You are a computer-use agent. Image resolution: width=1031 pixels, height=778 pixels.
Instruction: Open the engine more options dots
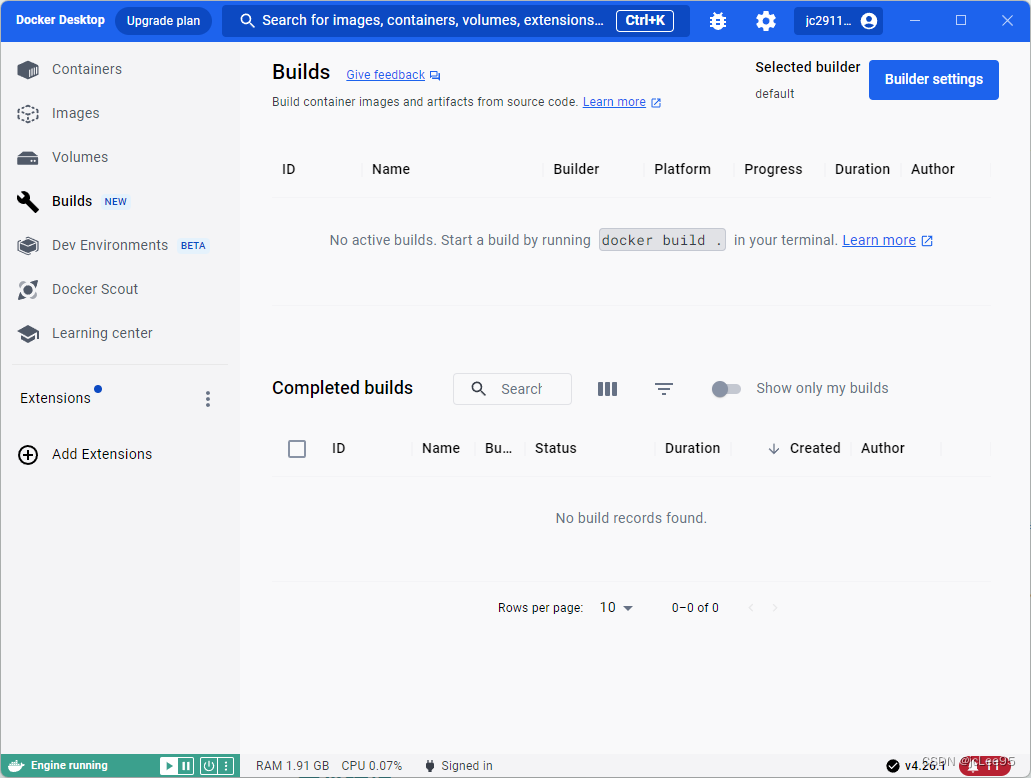point(226,766)
